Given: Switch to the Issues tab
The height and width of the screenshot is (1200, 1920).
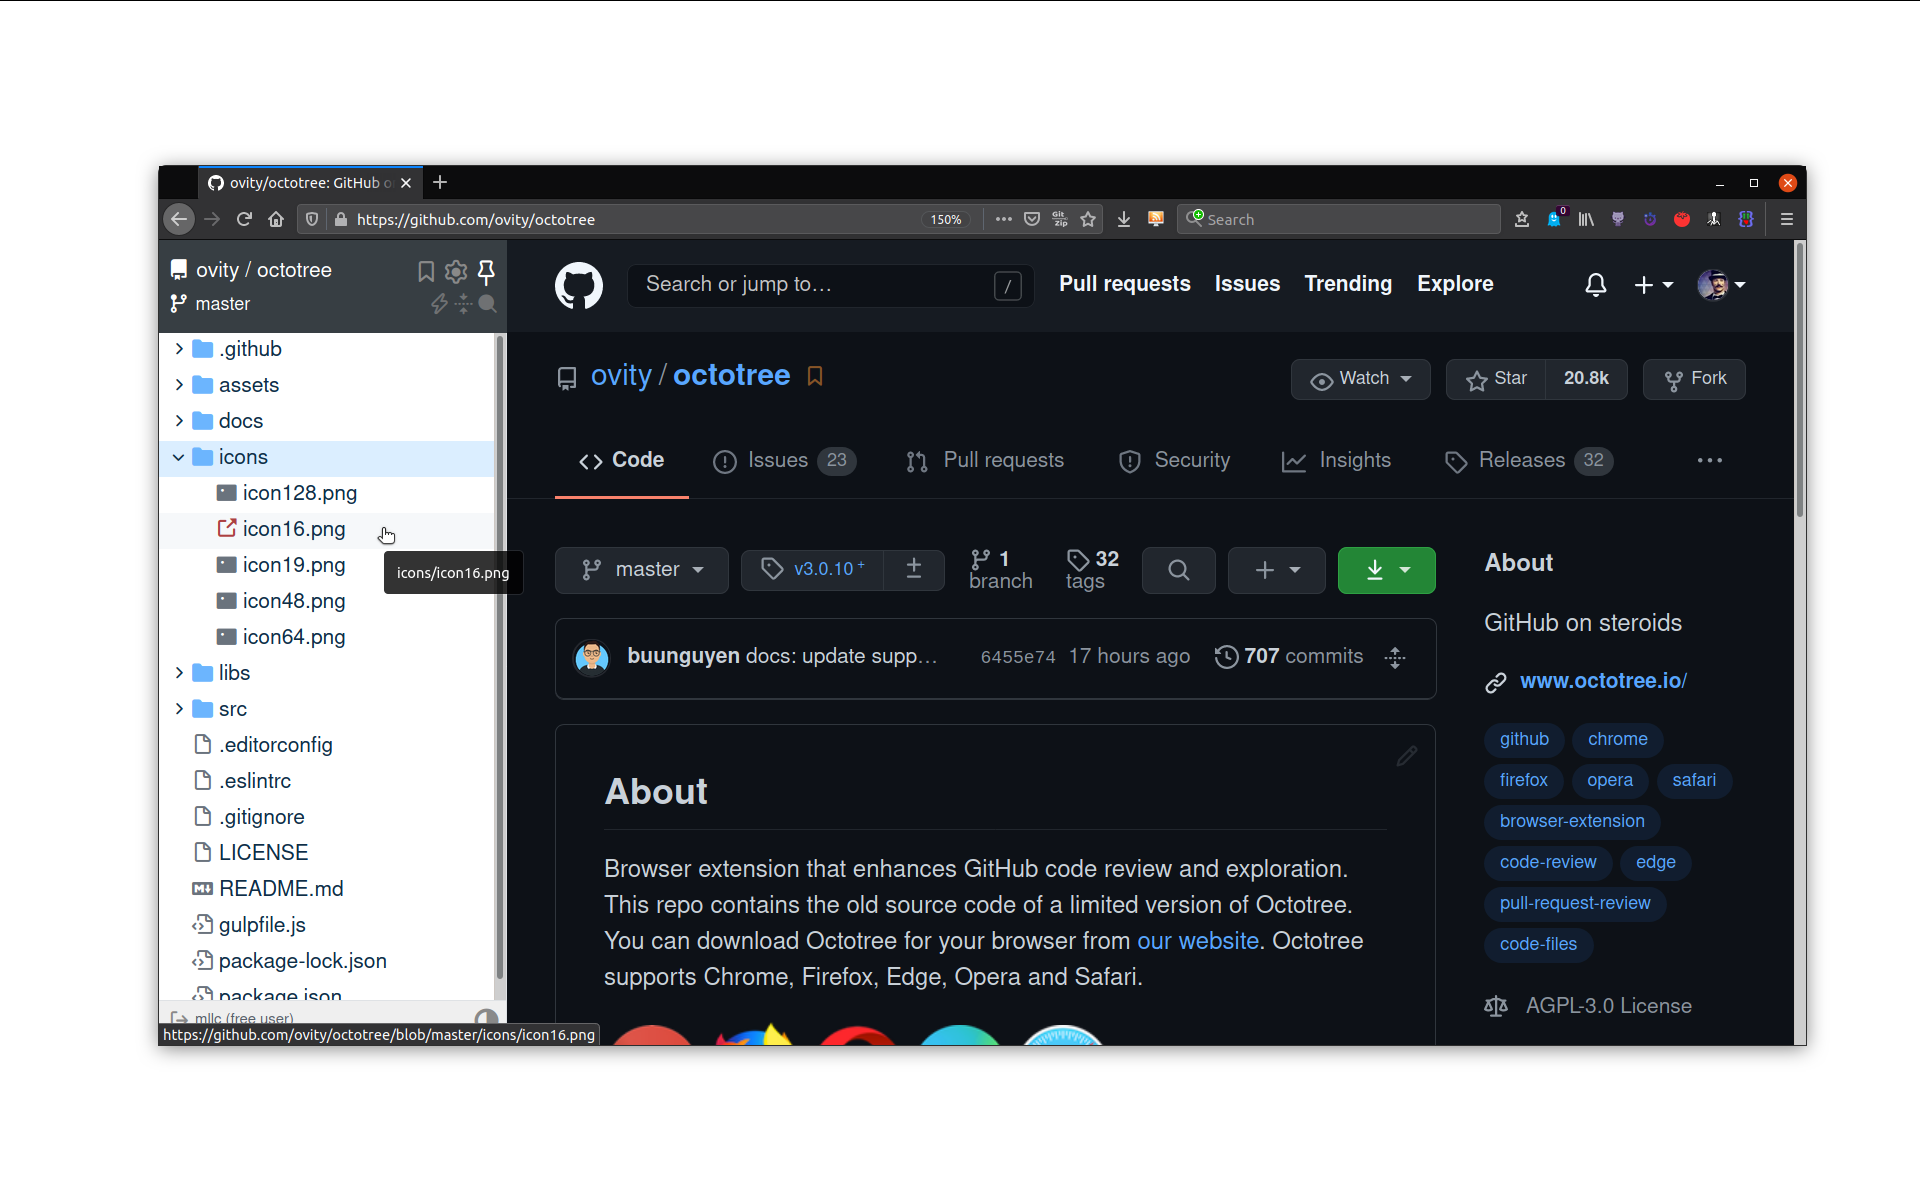Looking at the screenshot, I should (783, 461).
